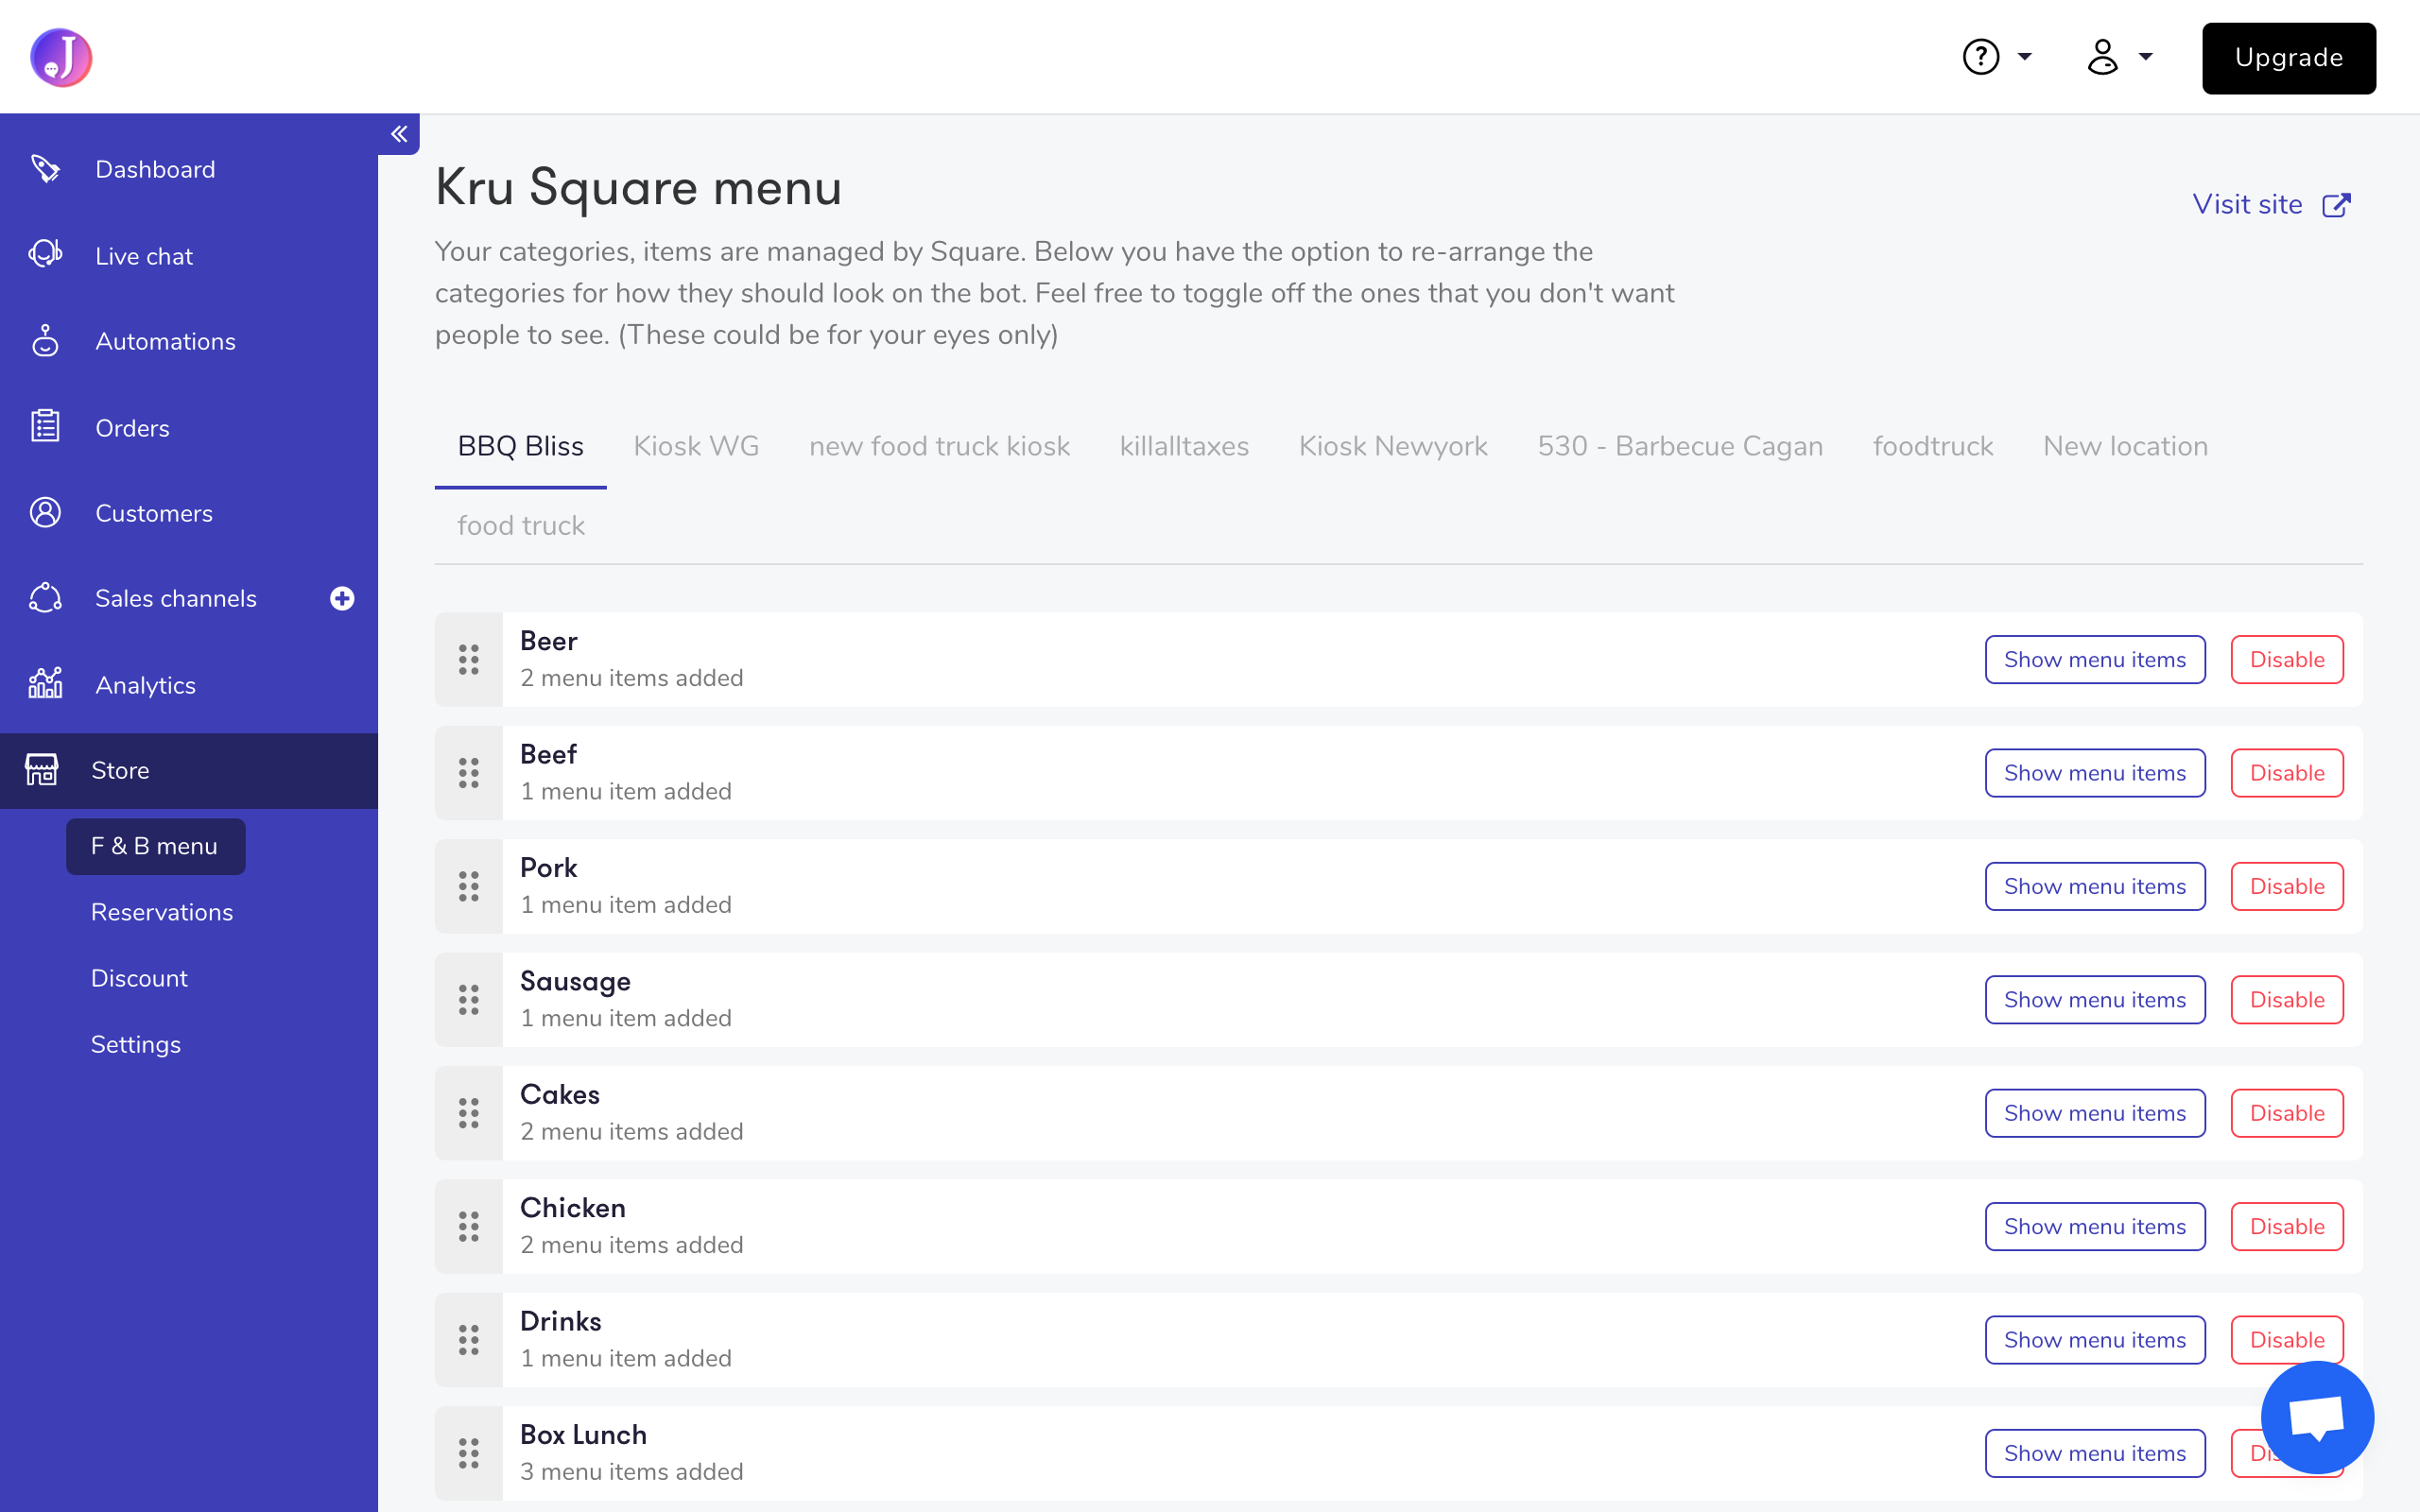Click the Joyful J logo icon
The height and width of the screenshot is (1512, 2420).
[x=61, y=57]
